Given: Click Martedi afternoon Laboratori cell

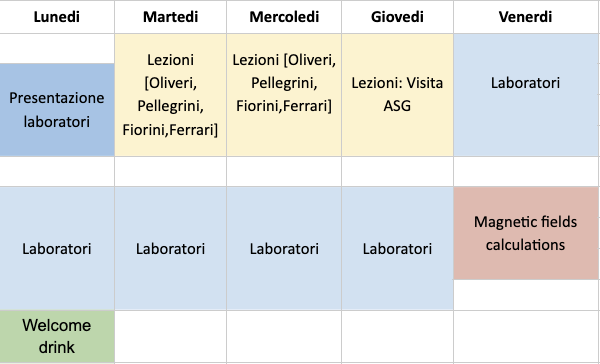Looking at the screenshot, I should [170, 248].
